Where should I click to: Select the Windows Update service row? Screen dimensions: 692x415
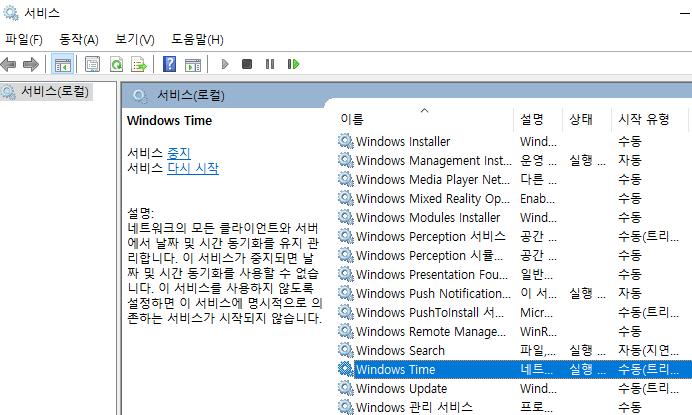coord(515,389)
